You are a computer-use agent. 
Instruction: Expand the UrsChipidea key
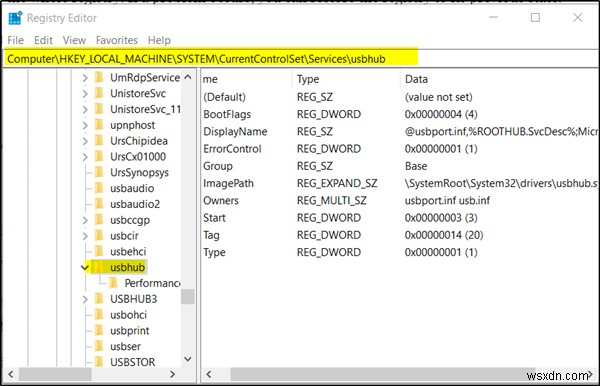coord(85,141)
